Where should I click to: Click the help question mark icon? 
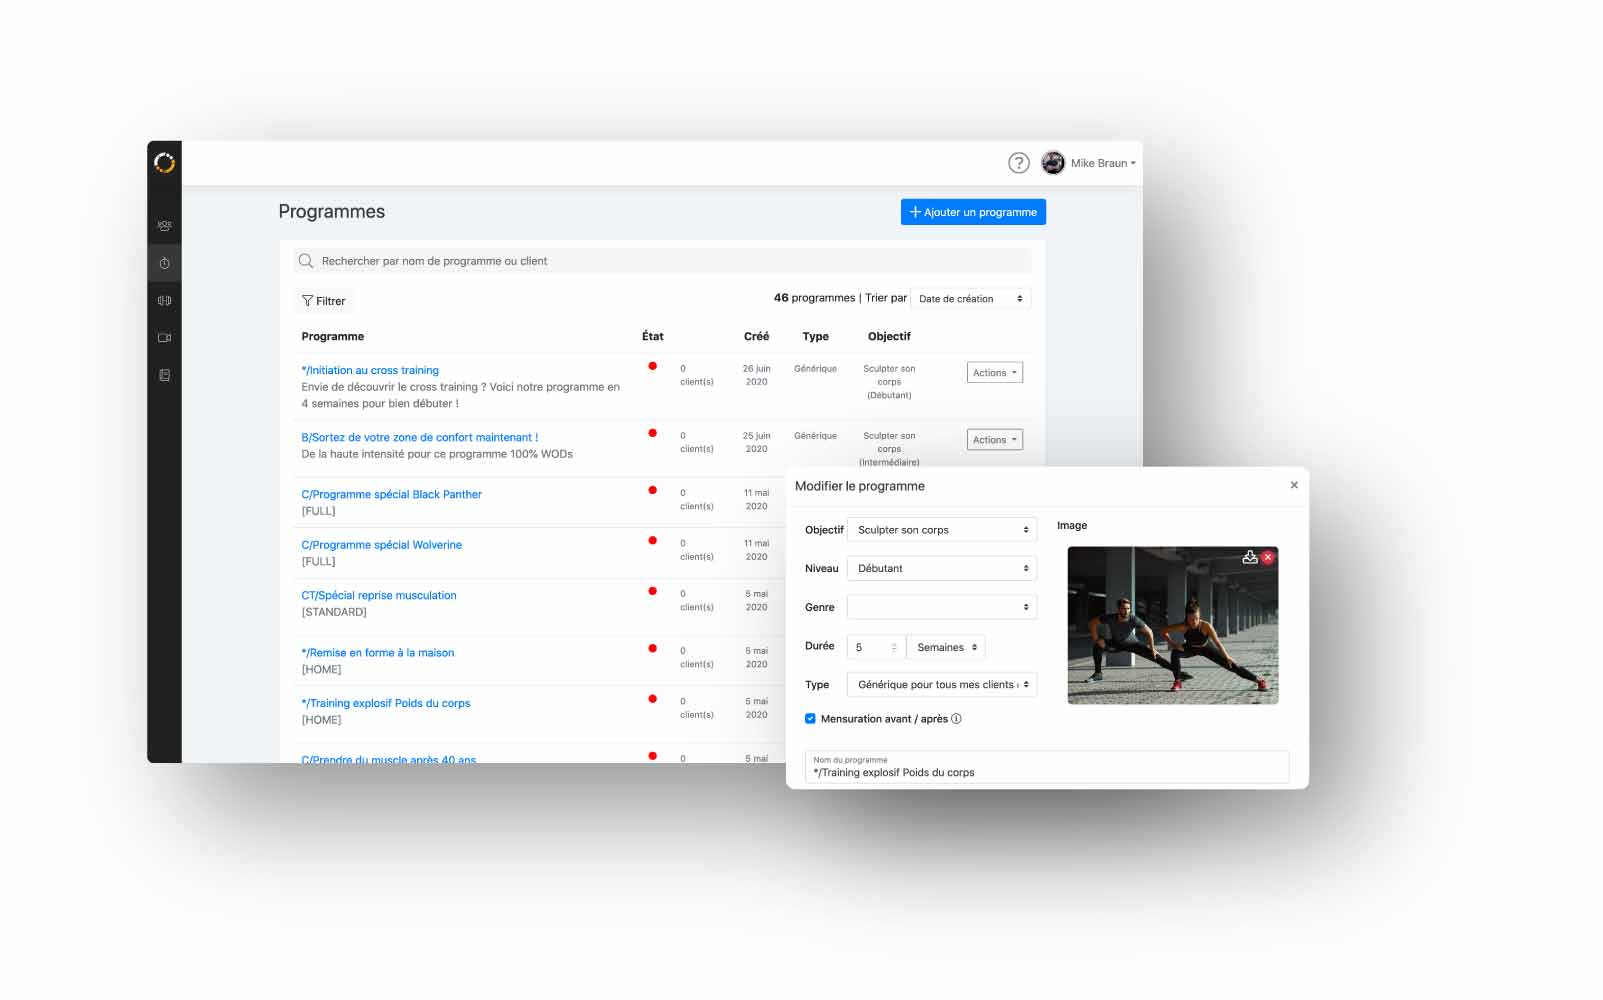[x=1018, y=163]
